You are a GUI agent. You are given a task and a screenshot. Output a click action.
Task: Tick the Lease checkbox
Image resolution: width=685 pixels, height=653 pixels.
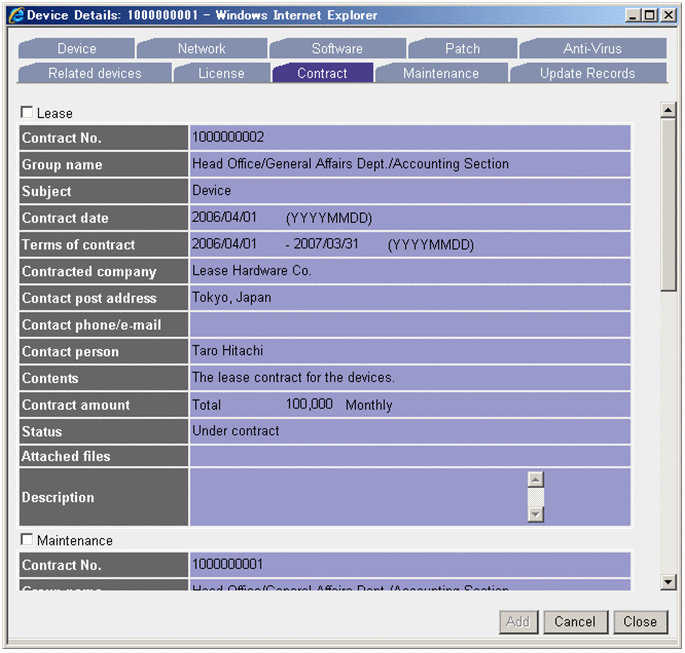click(27, 113)
